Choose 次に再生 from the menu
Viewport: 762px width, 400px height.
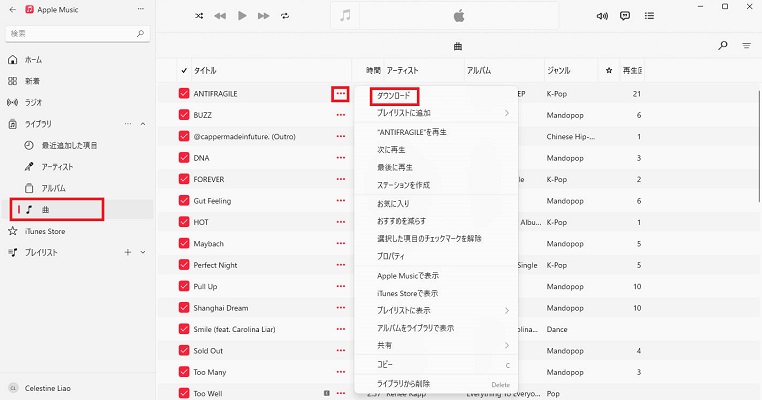point(436,150)
